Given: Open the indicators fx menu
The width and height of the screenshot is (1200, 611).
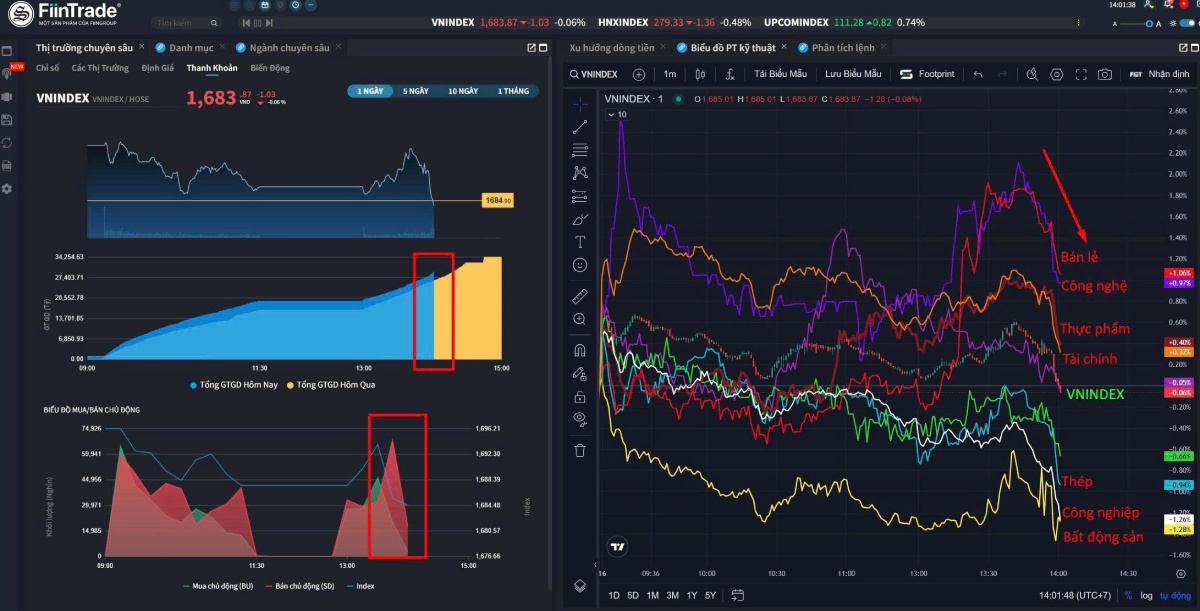Looking at the screenshot, I should coord(730,74).
